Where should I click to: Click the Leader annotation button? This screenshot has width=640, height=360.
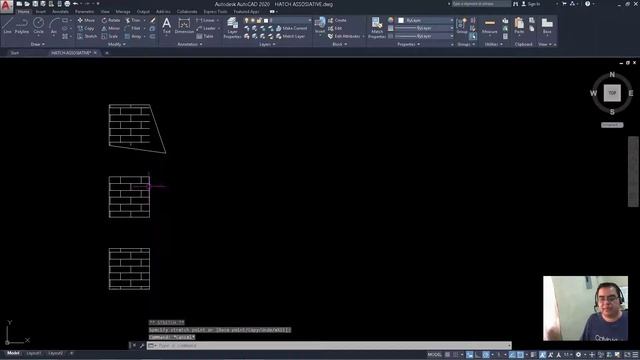206,28
